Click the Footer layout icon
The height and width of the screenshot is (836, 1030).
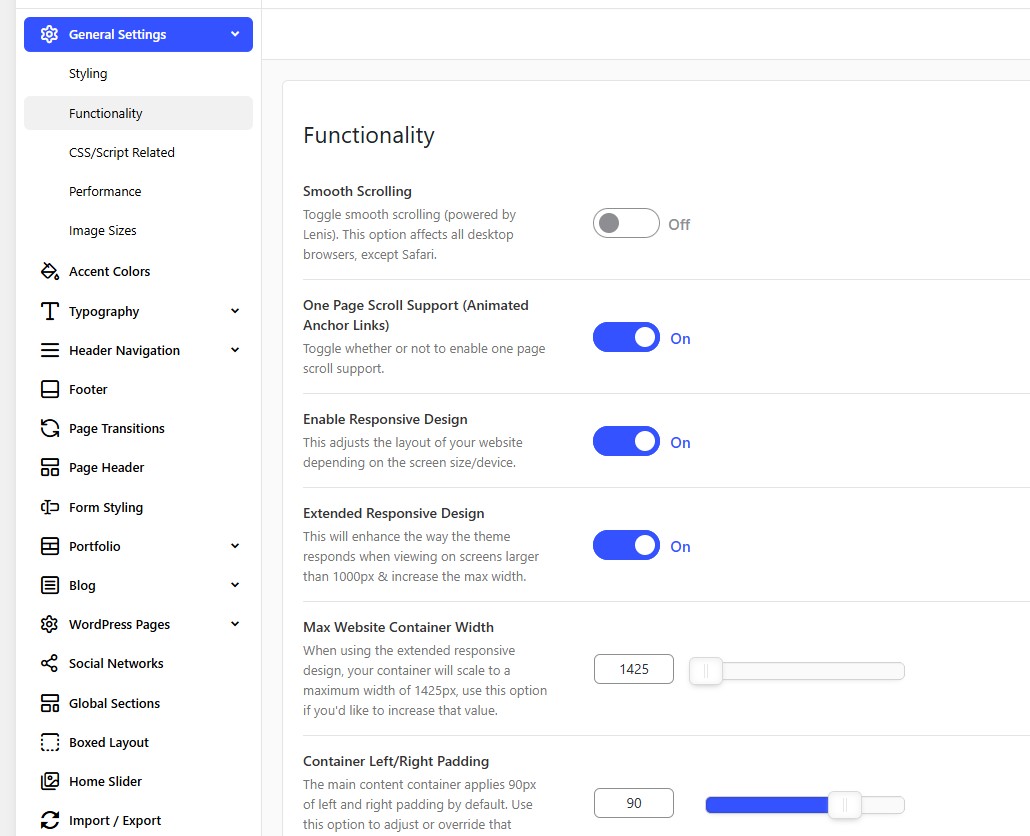(49, 389)
